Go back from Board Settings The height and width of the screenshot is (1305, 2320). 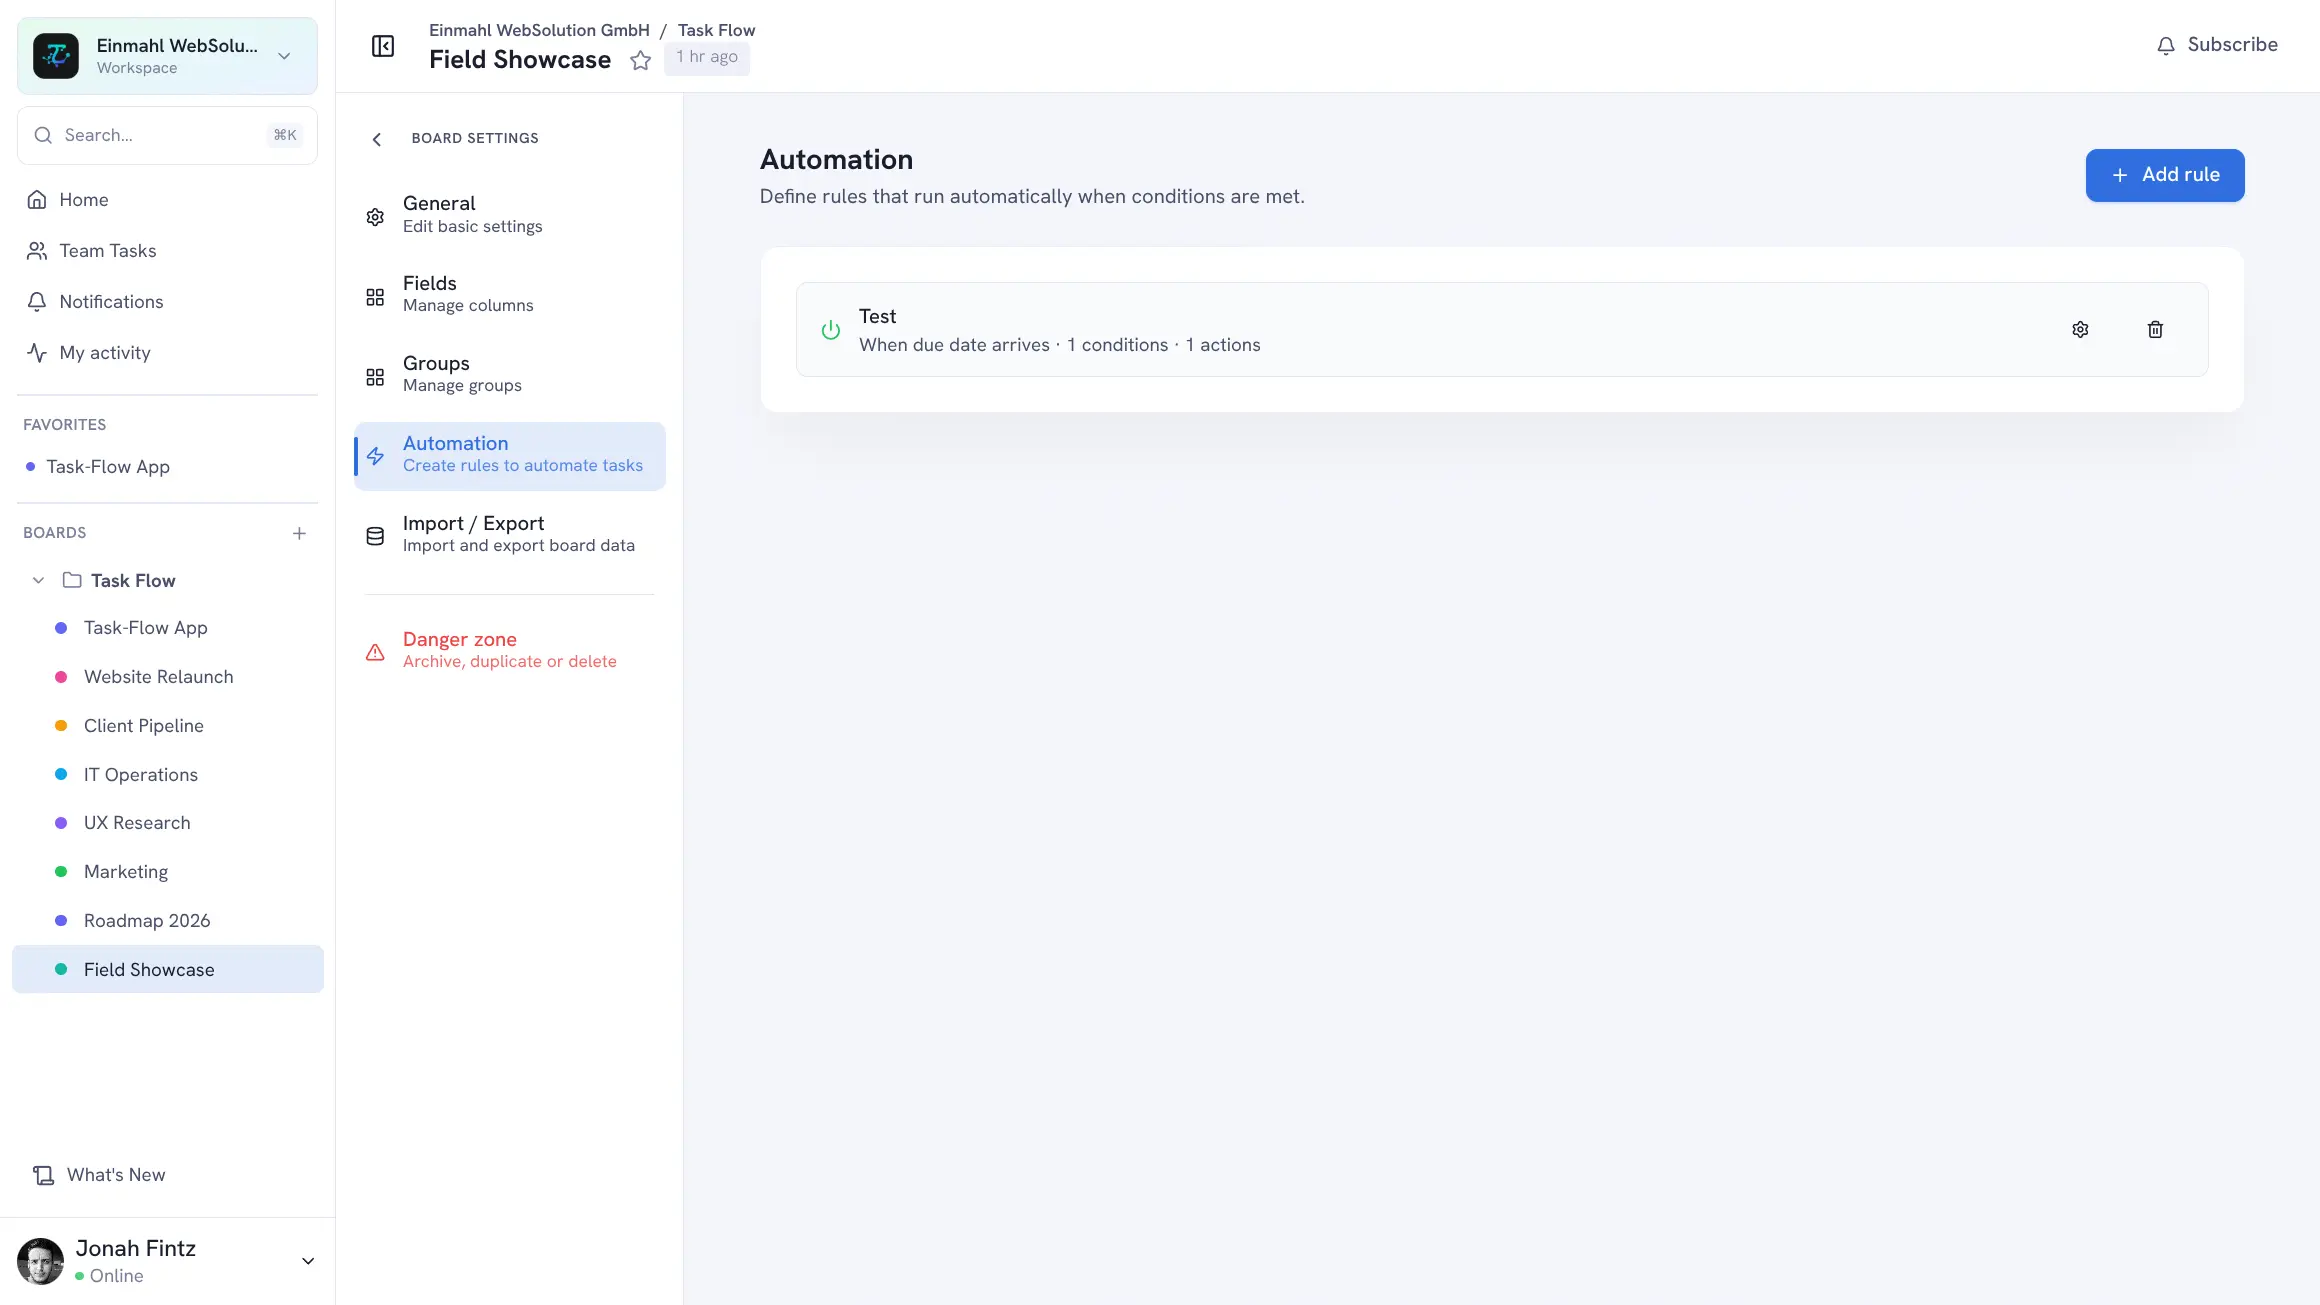coord(377,139)
